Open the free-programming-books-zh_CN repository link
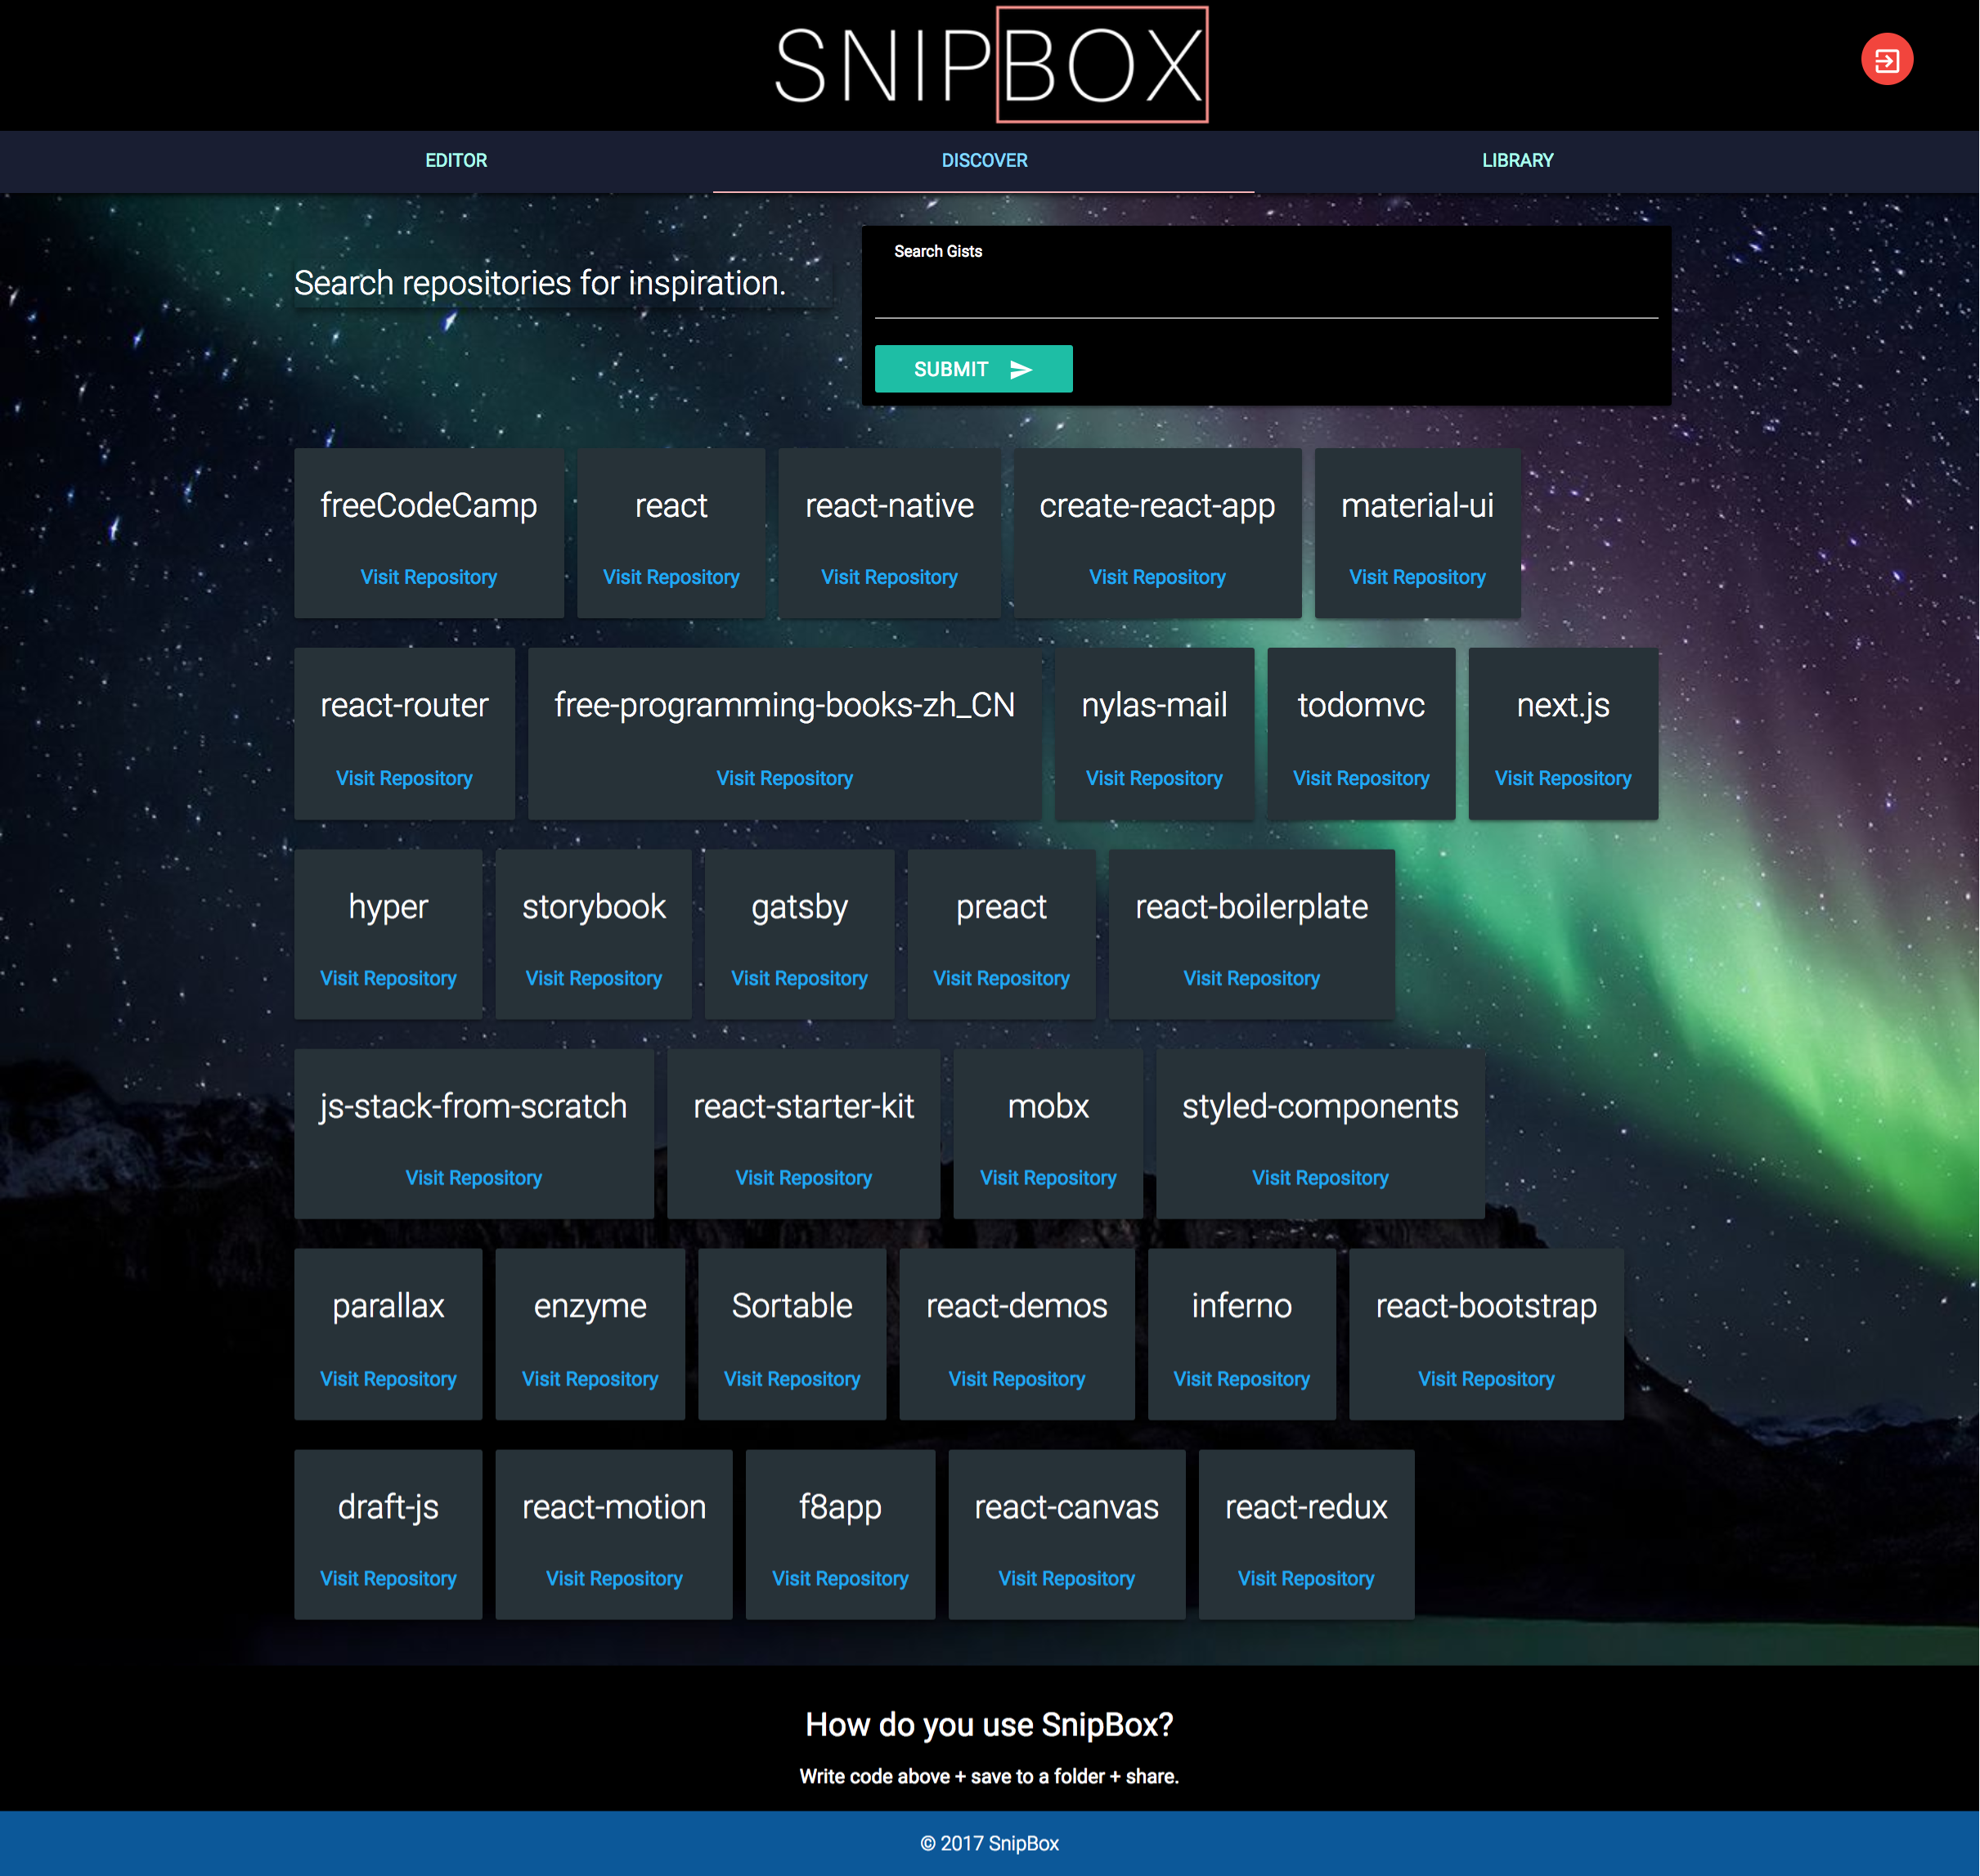1980x1876 pixels. click(784, 778)
